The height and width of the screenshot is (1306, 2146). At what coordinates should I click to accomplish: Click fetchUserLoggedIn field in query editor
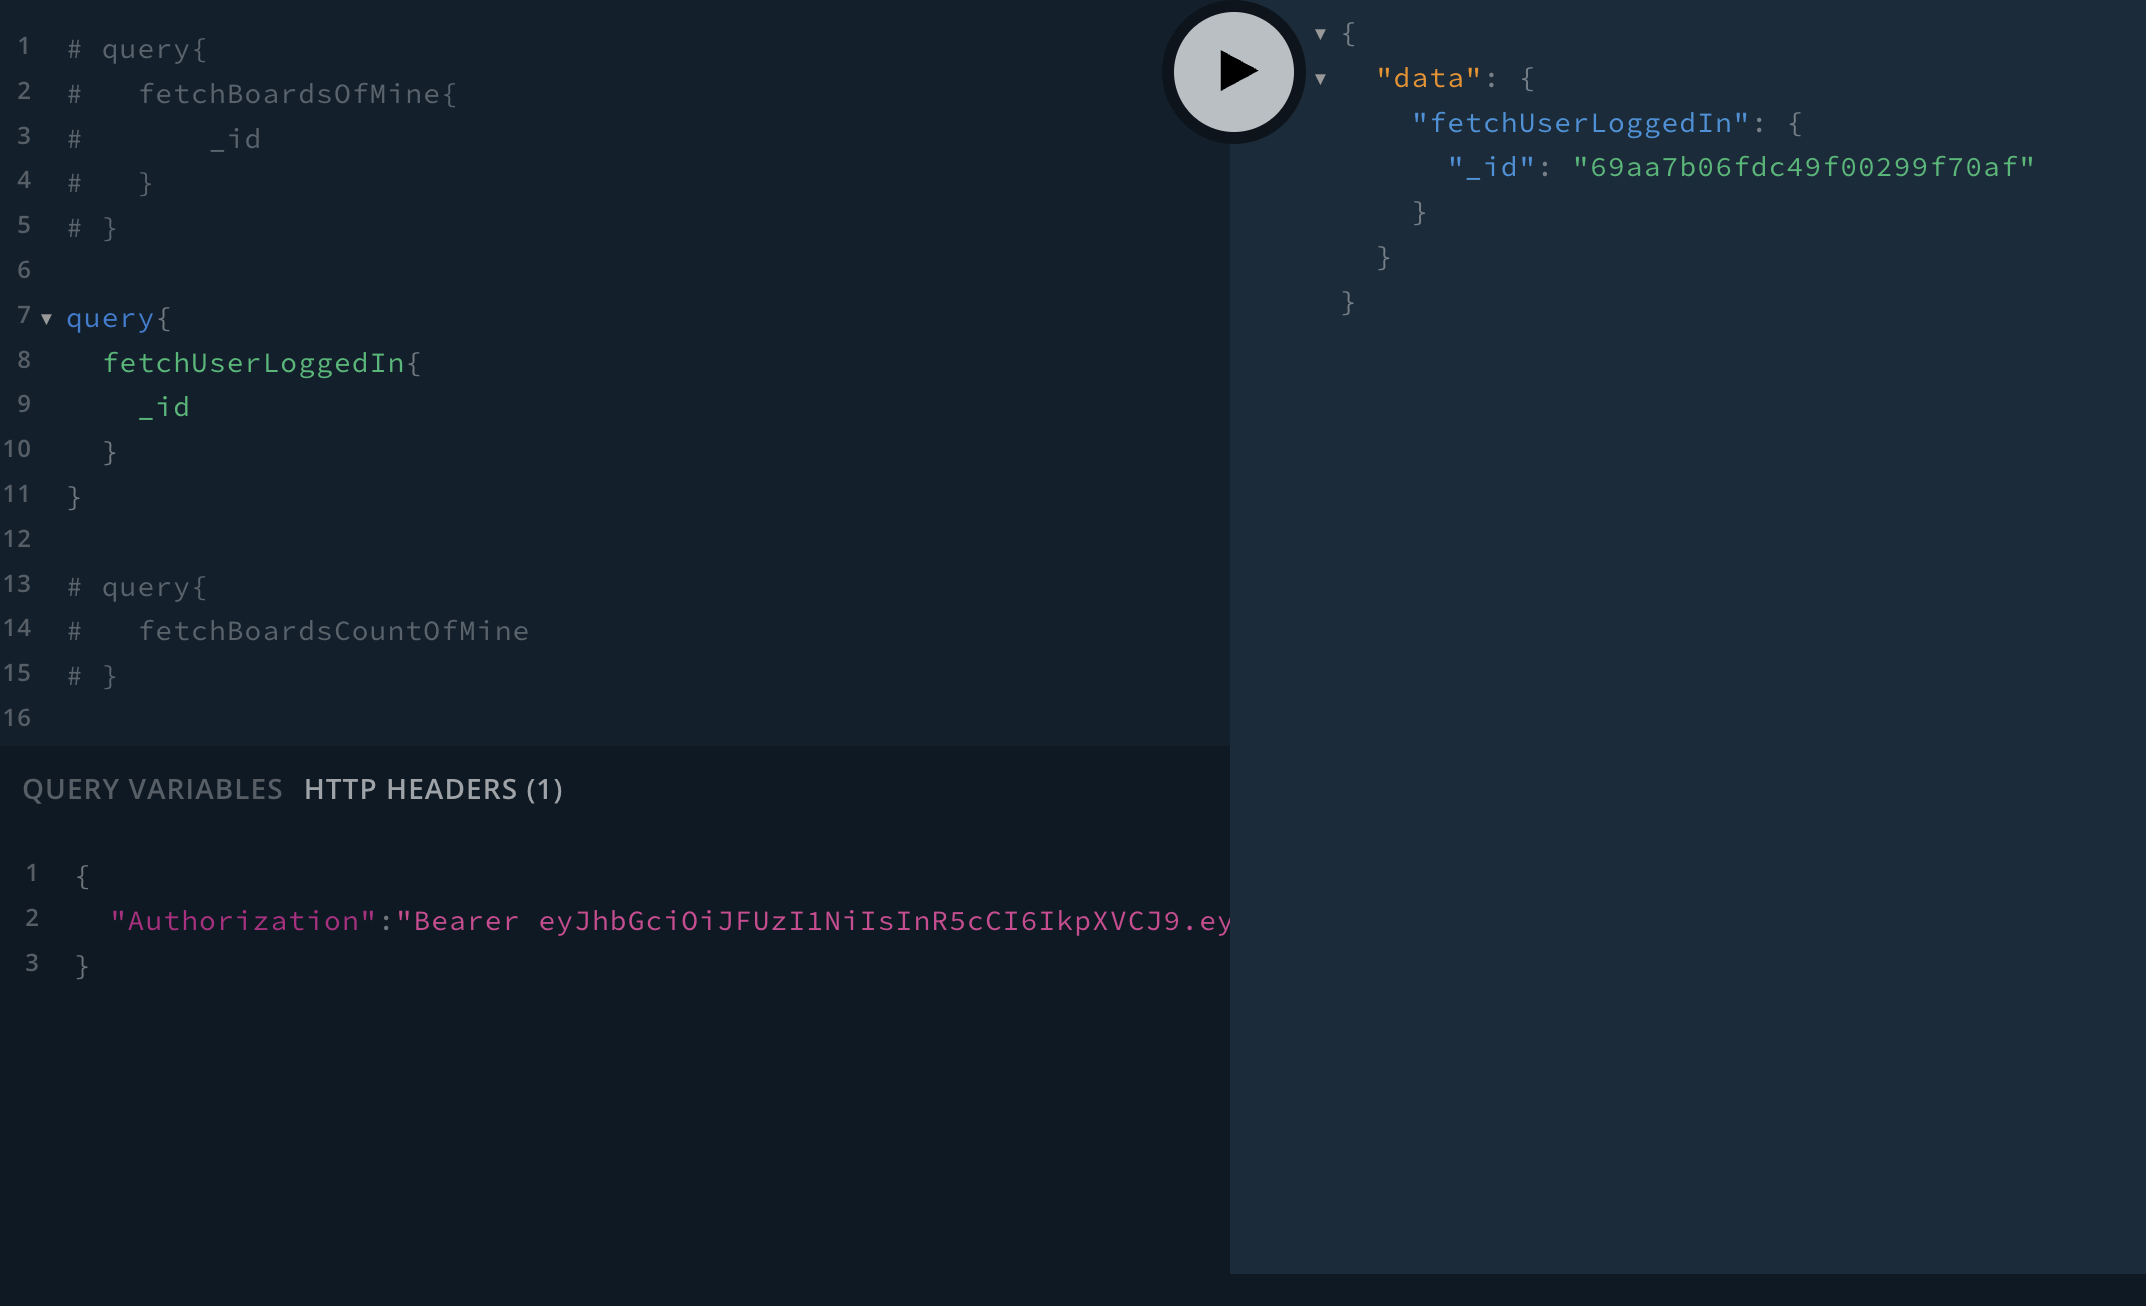pos(254,363)
